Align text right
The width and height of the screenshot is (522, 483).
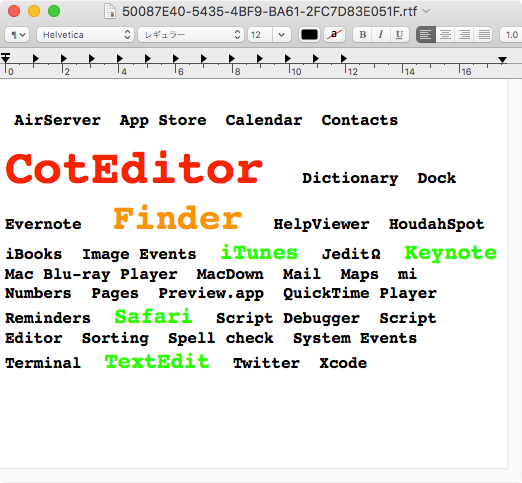point(464,35)
